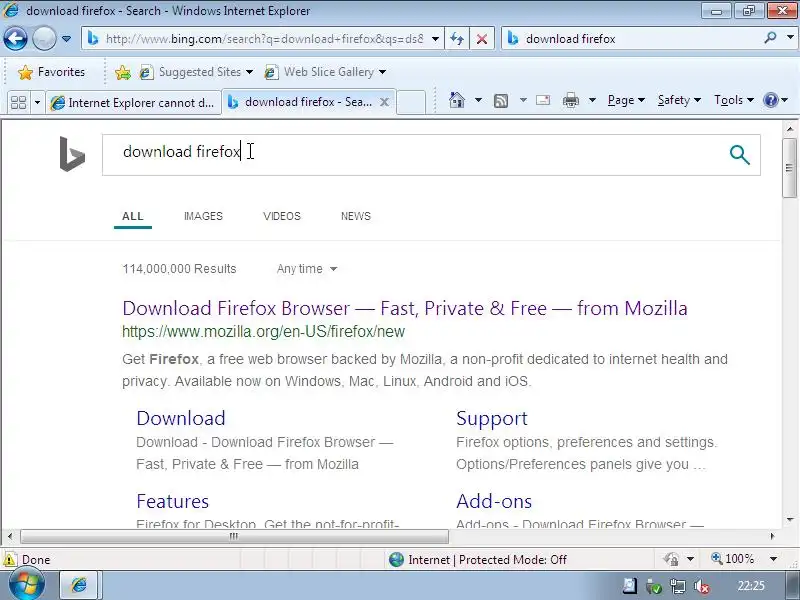Open the Favorites star button
800x600 pixels.
51,72
